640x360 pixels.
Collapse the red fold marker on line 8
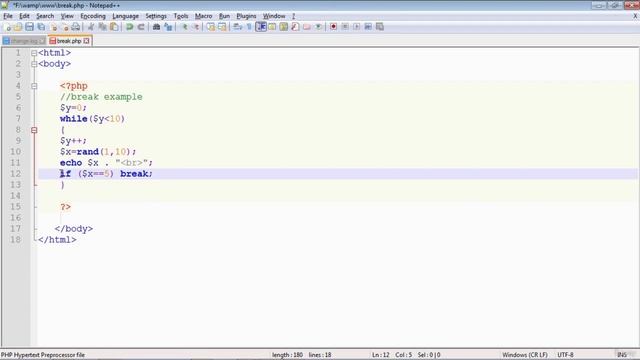click(34, 130)
